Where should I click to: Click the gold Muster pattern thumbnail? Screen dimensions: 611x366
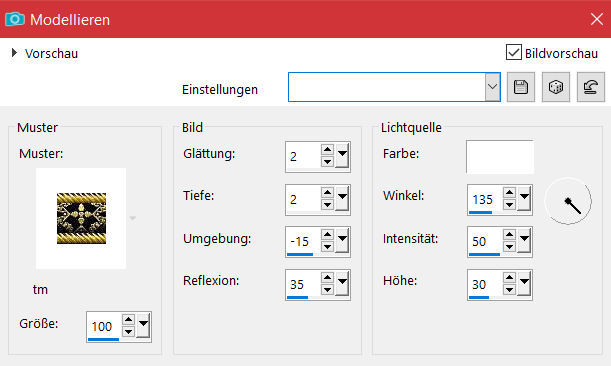tap(81, 219)
